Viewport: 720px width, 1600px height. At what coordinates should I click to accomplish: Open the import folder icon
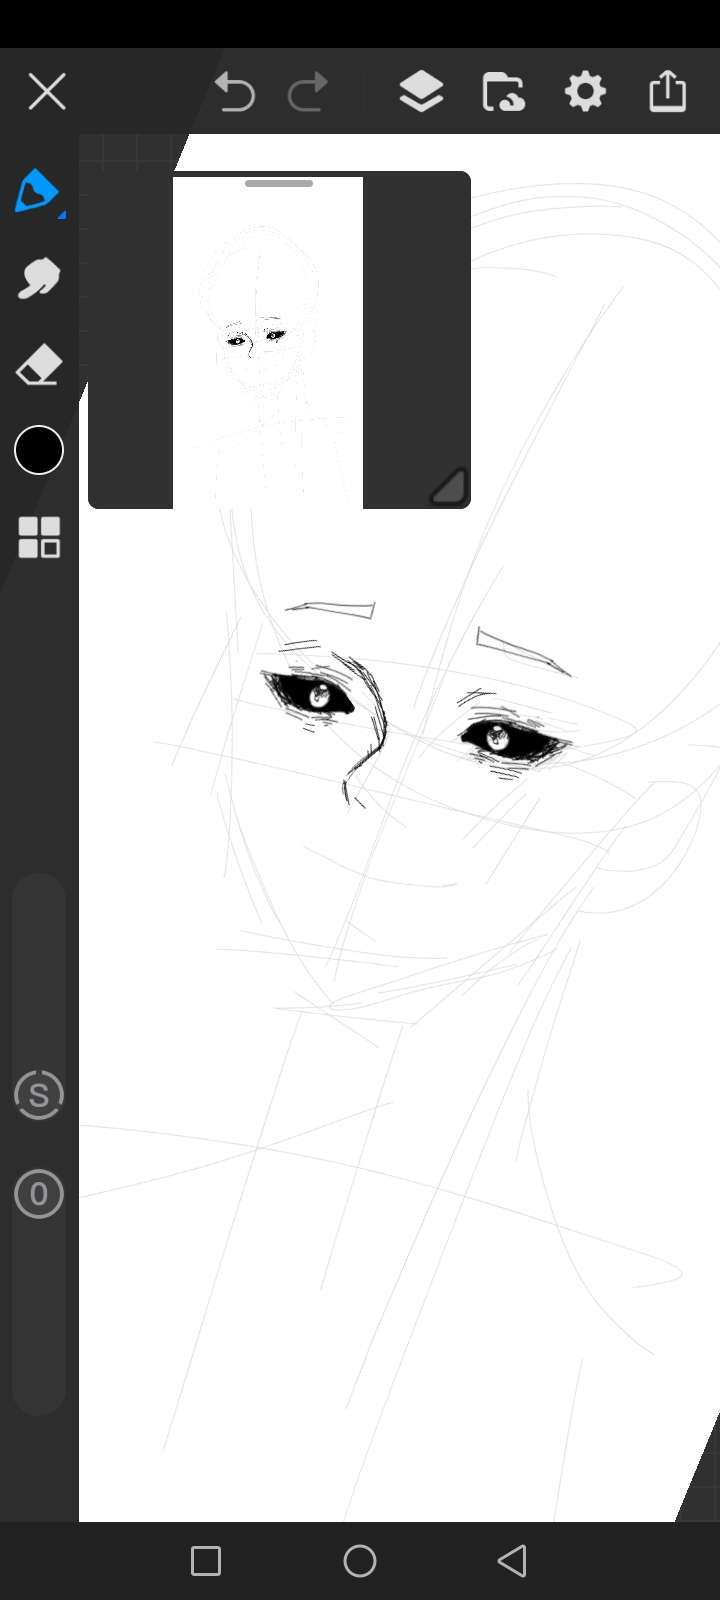[x=503, y=92]
